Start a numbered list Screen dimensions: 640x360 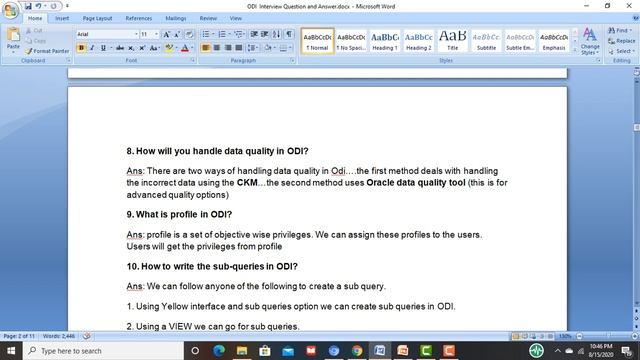point(222,34)
